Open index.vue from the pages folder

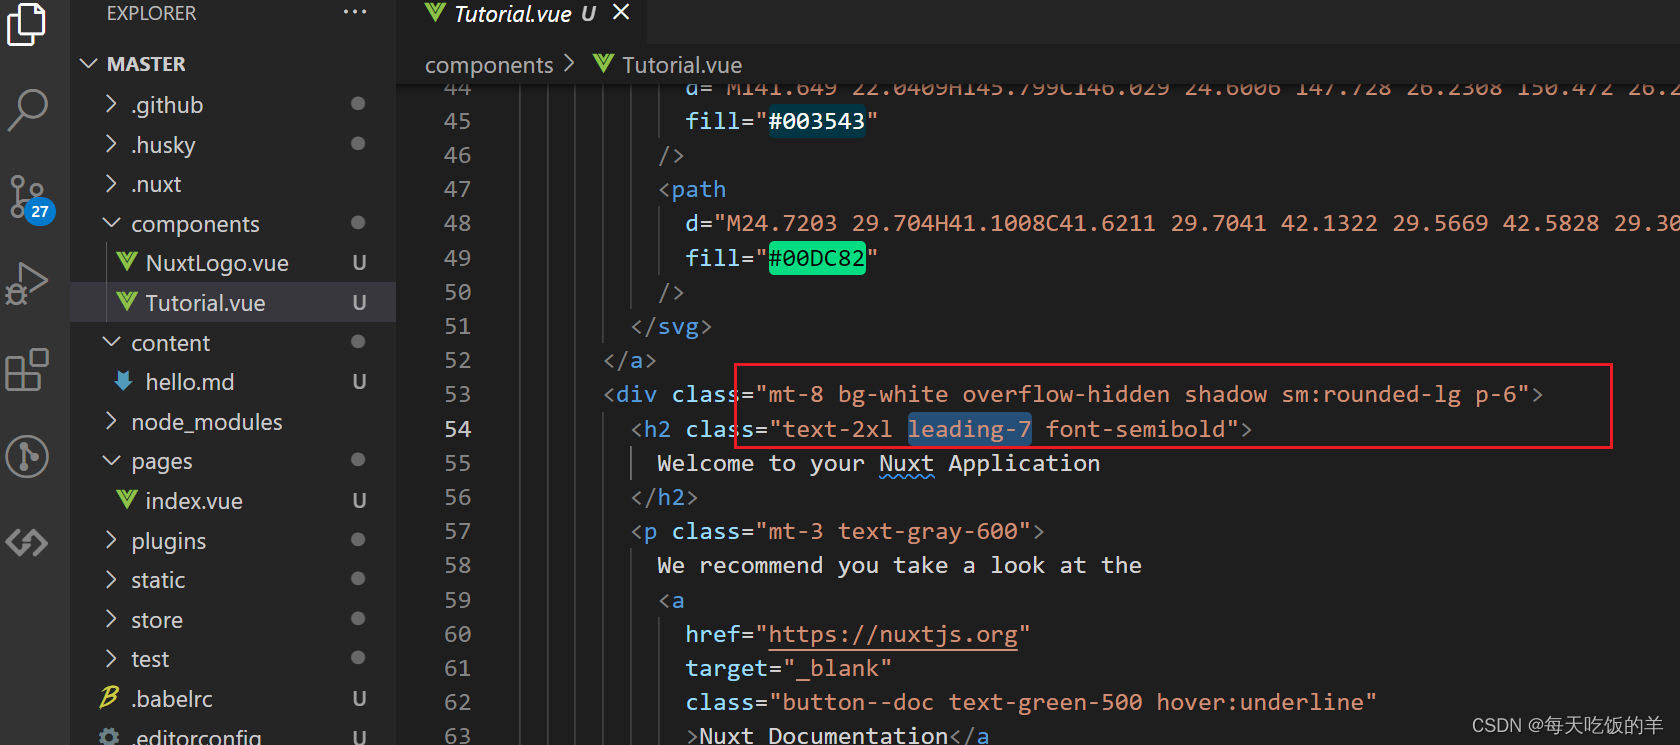pyautogui.click(x=194, y=501)
